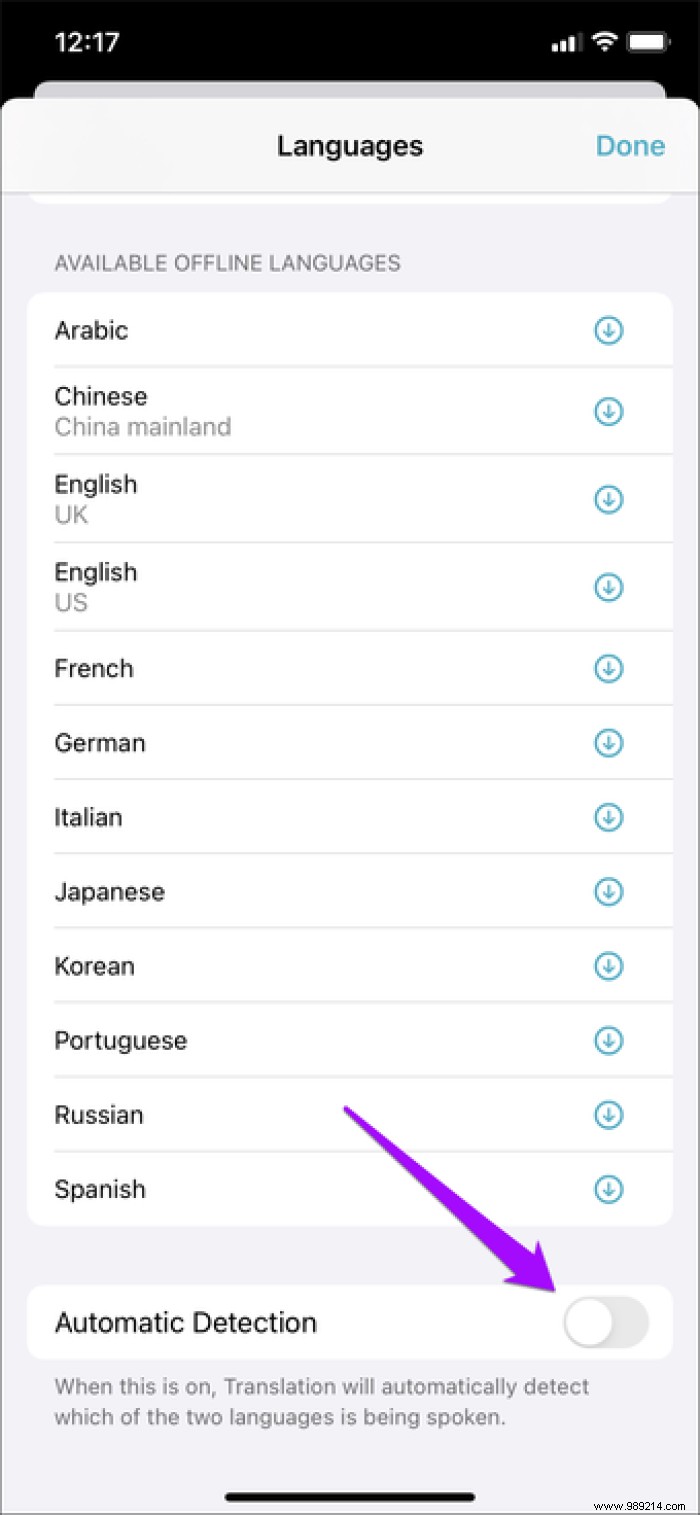This screenshot has width=700, height=1515.
Task: Download English (US) for offline use
Action: tap(608, 587)
